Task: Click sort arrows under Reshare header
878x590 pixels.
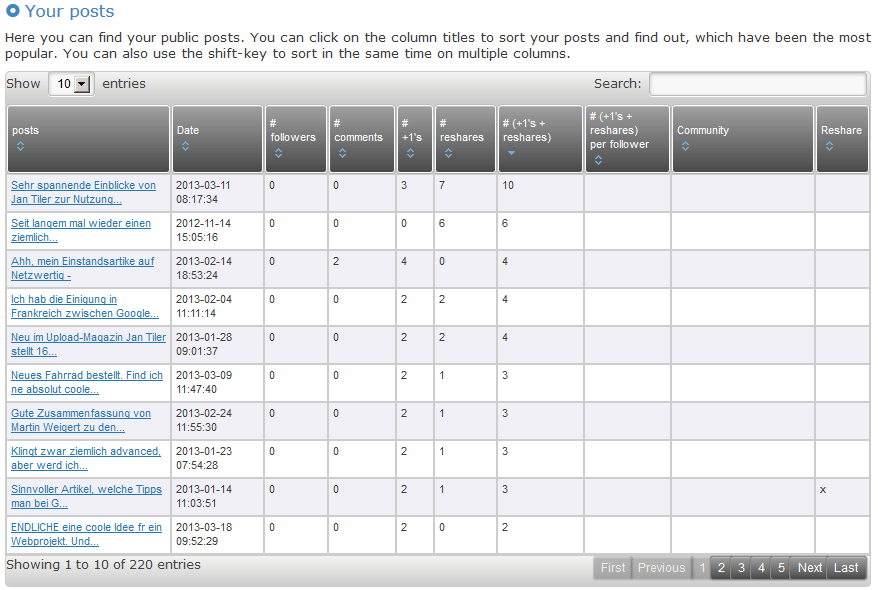Action: pos(829,146)
